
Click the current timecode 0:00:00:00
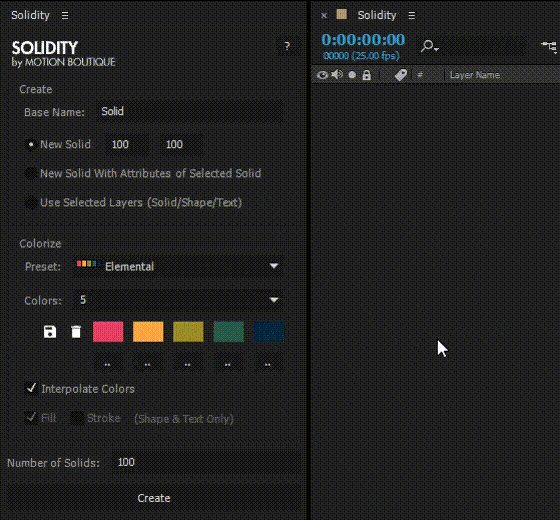click(x=363, y=40)
